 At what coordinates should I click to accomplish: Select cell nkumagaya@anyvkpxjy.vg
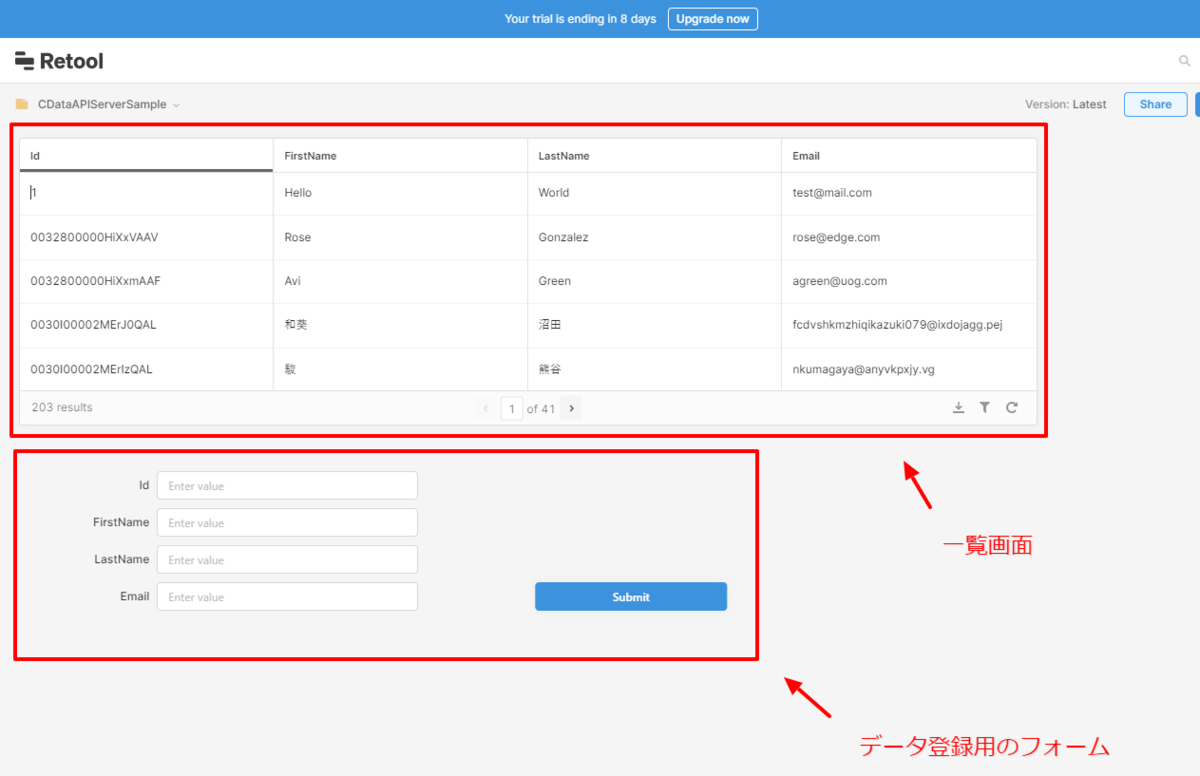(x=909, y=369)
